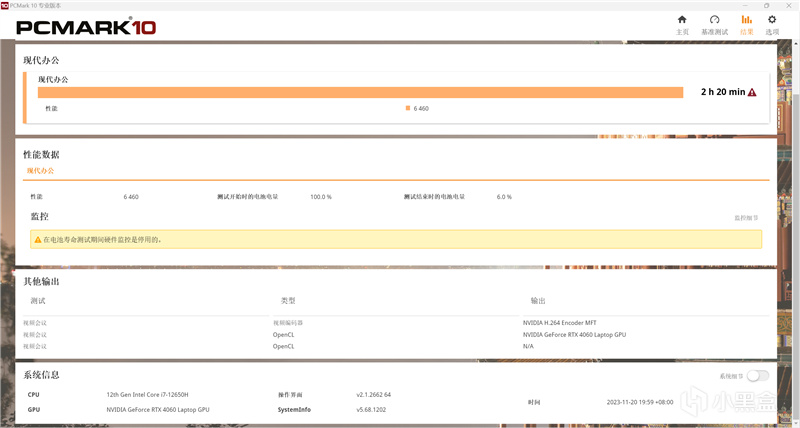Click the PCMARK10 logo

coord(86,27)
